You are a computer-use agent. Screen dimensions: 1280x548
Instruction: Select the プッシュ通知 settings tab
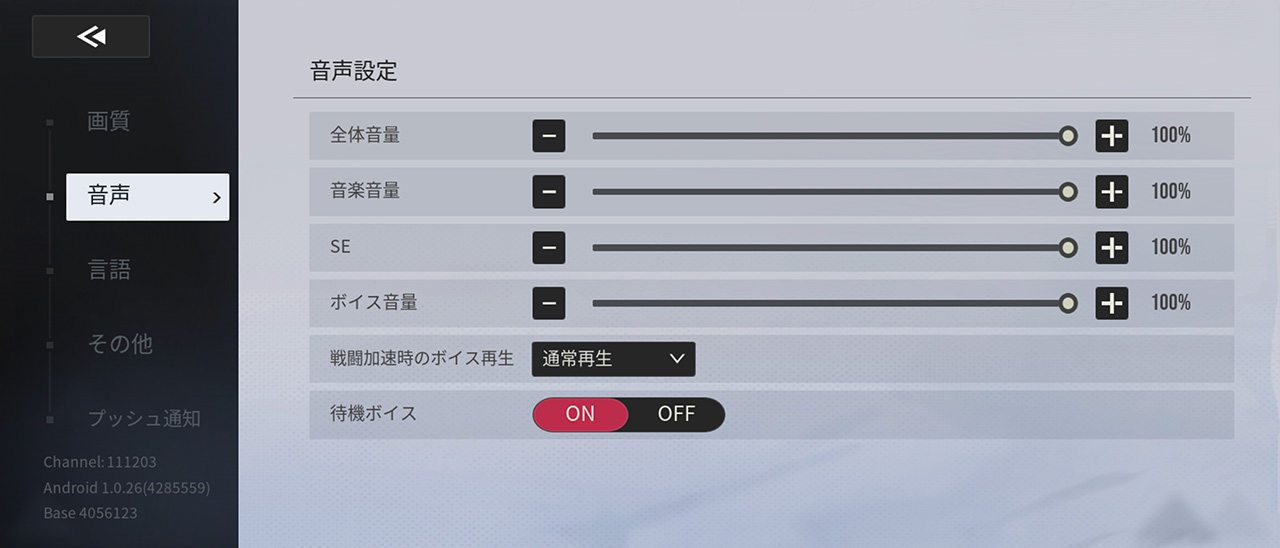[x=144, y=418]
